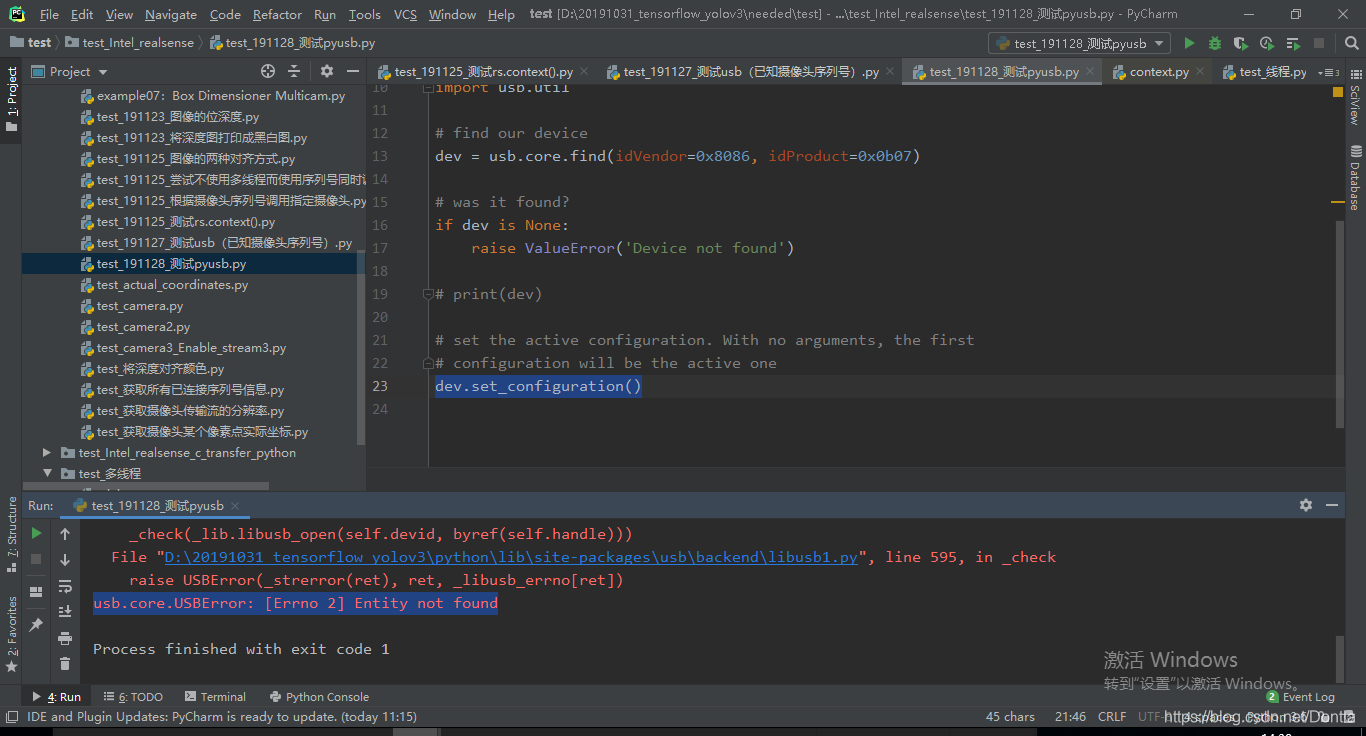Toggle the pin tab icon in Run panel
This screenshot has height=736, width=1366.
tap(36, 625)
